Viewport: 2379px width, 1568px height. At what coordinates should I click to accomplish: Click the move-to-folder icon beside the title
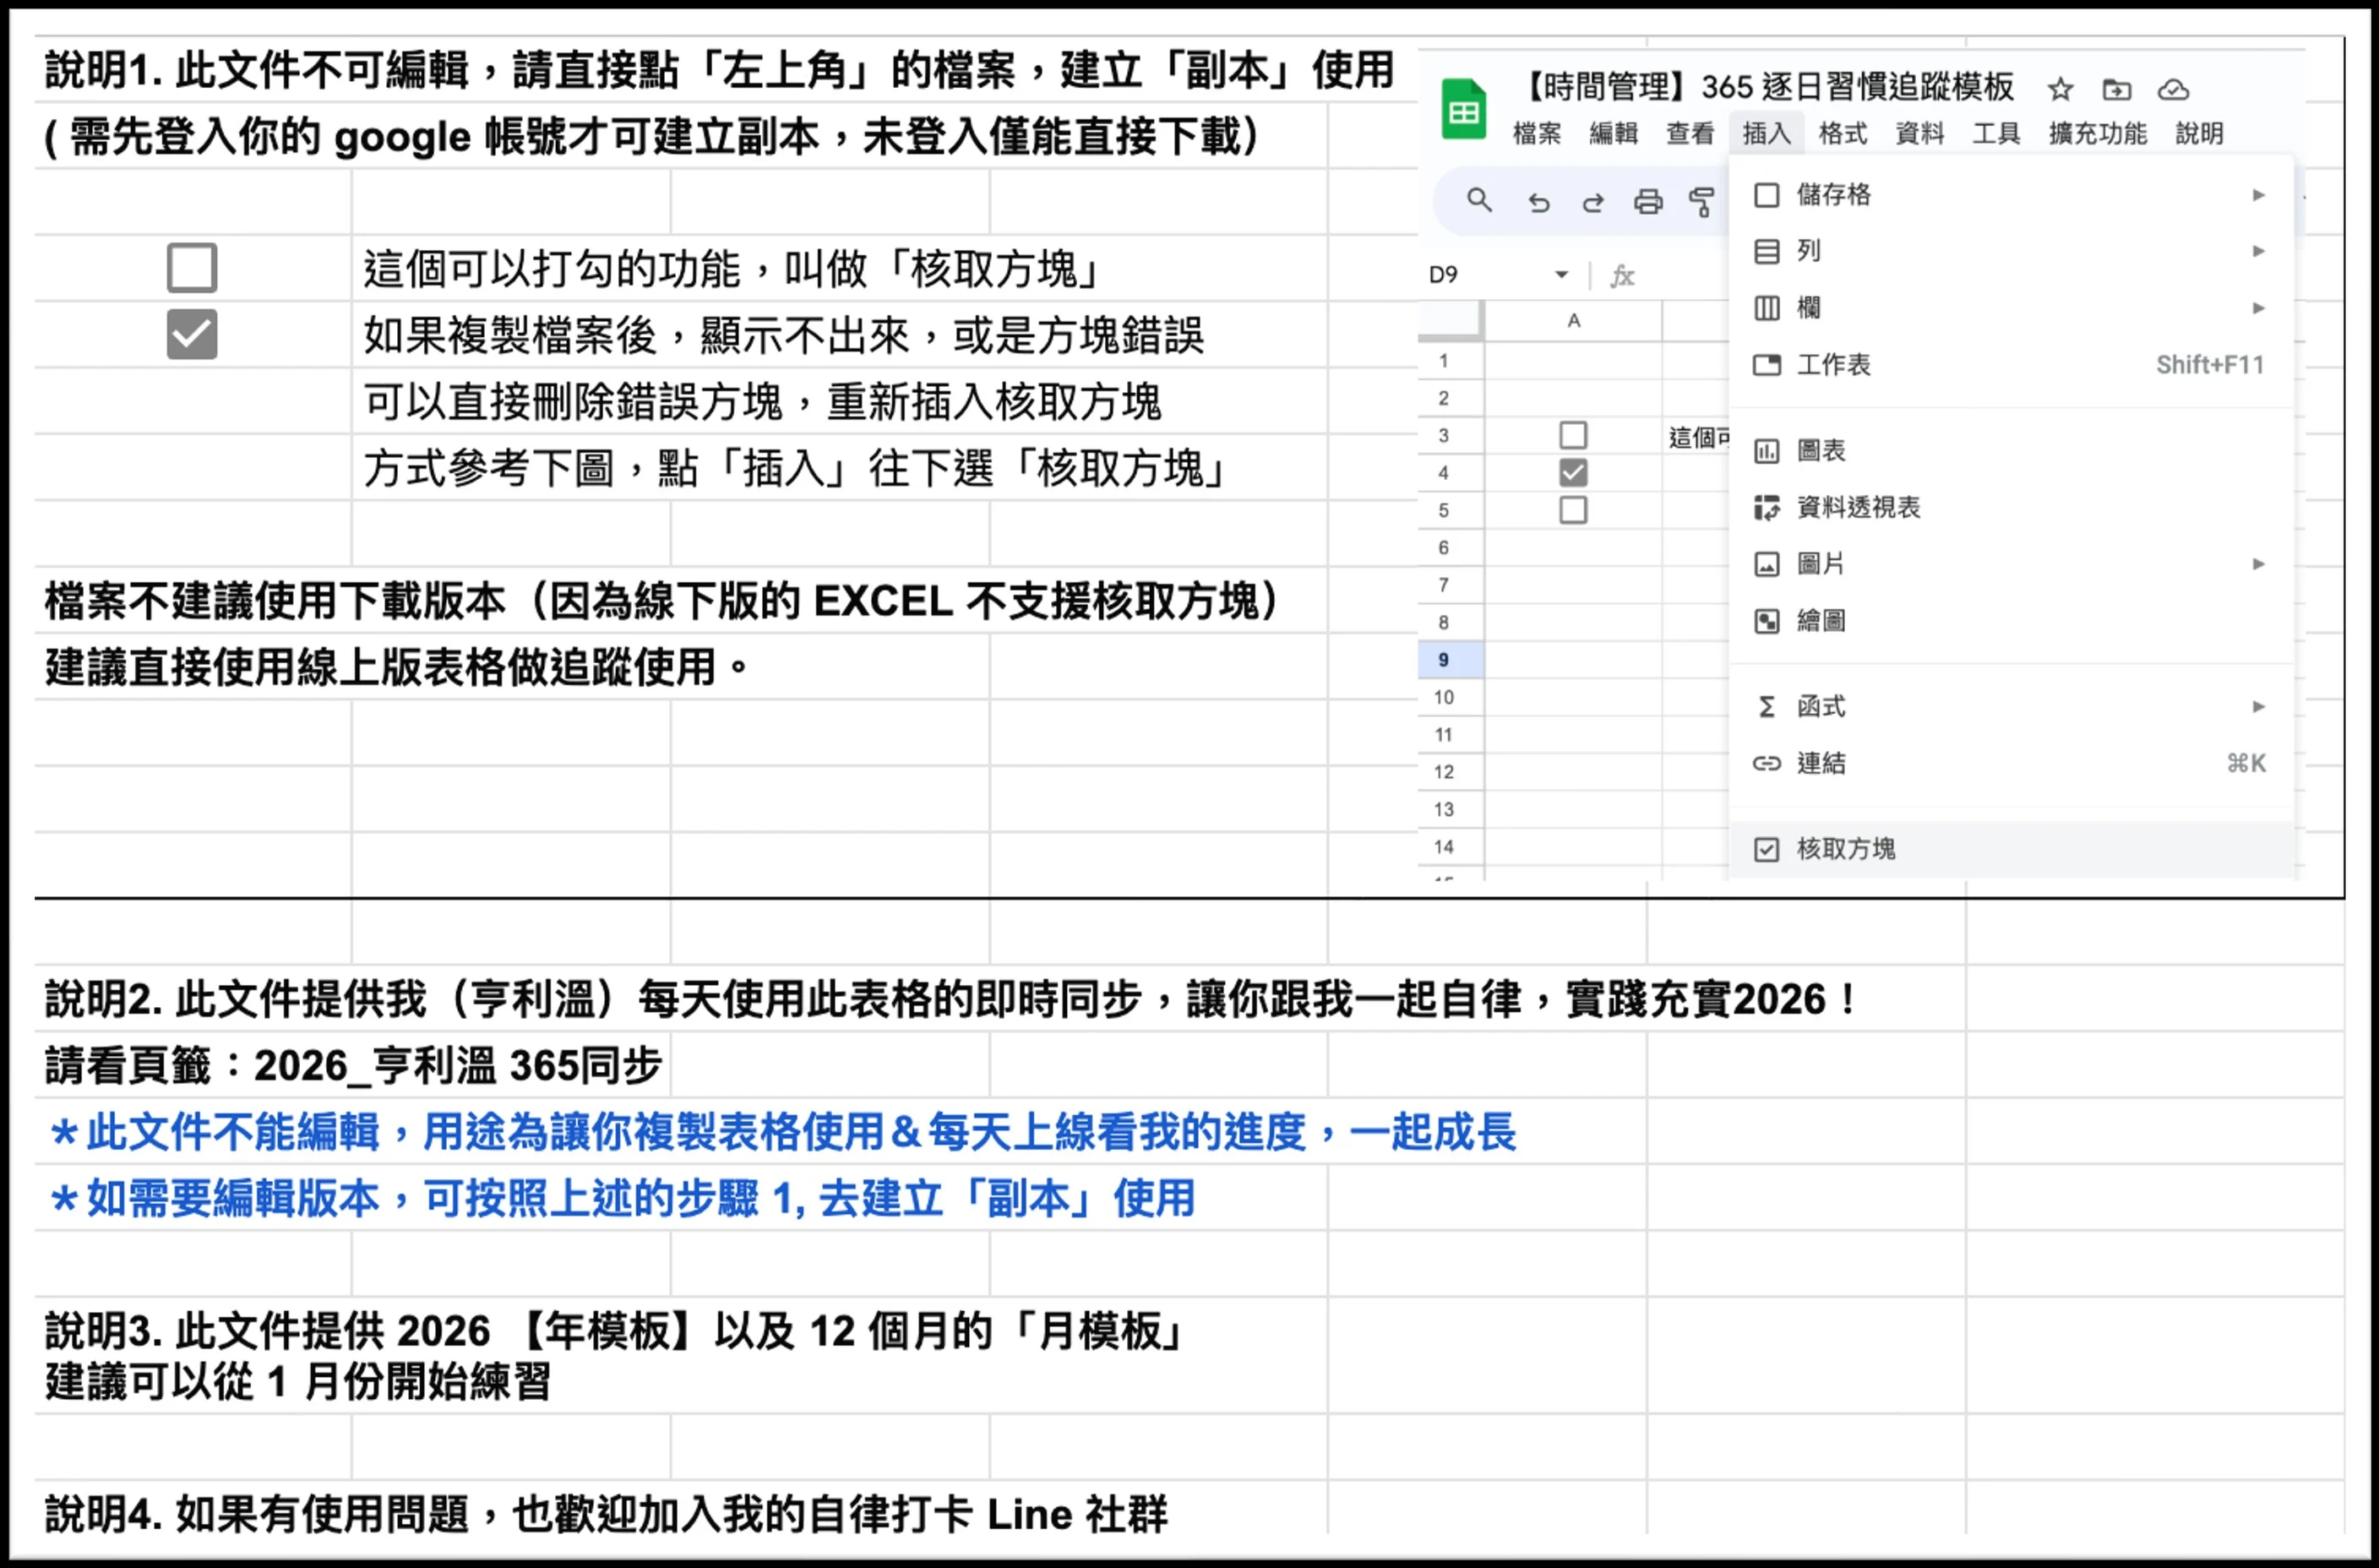(x=2116, y=90)
